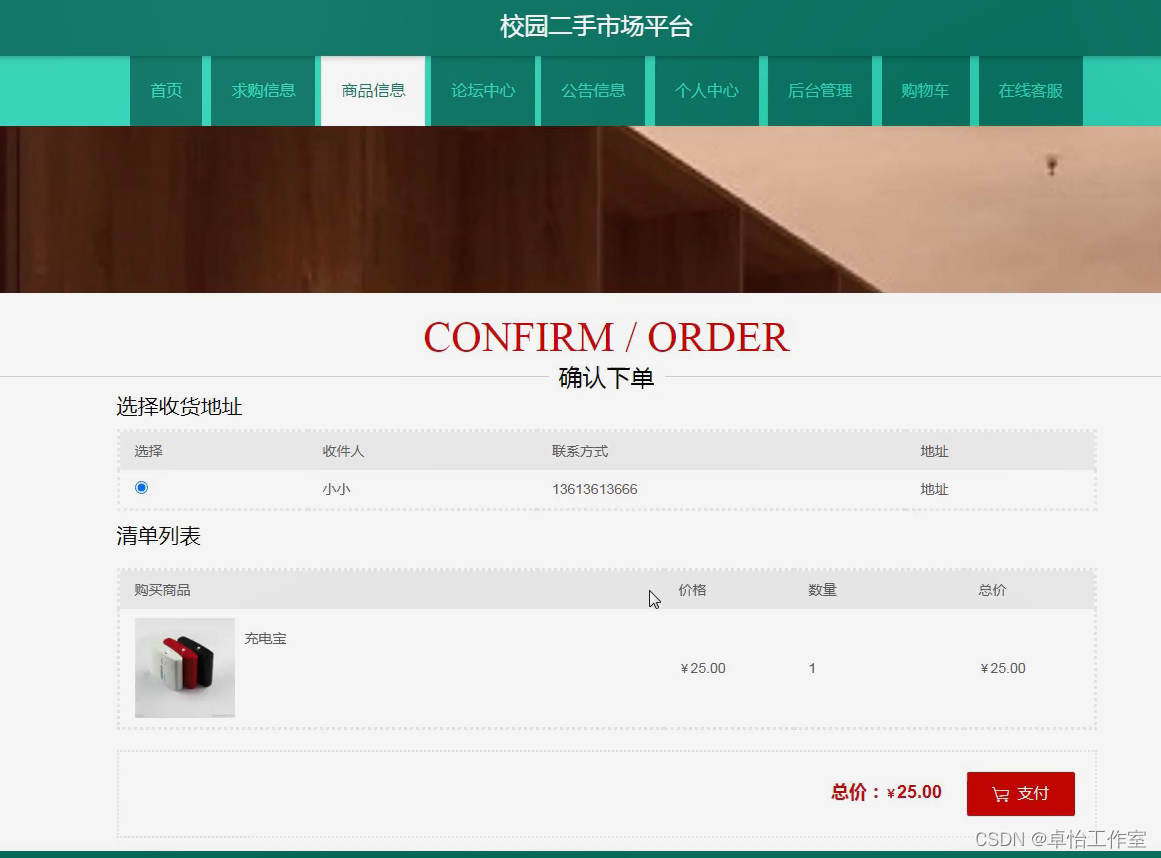This screenshot has height=858, width=1161.
Task: Open the 购物车 tab
Action: coord(925,90)
